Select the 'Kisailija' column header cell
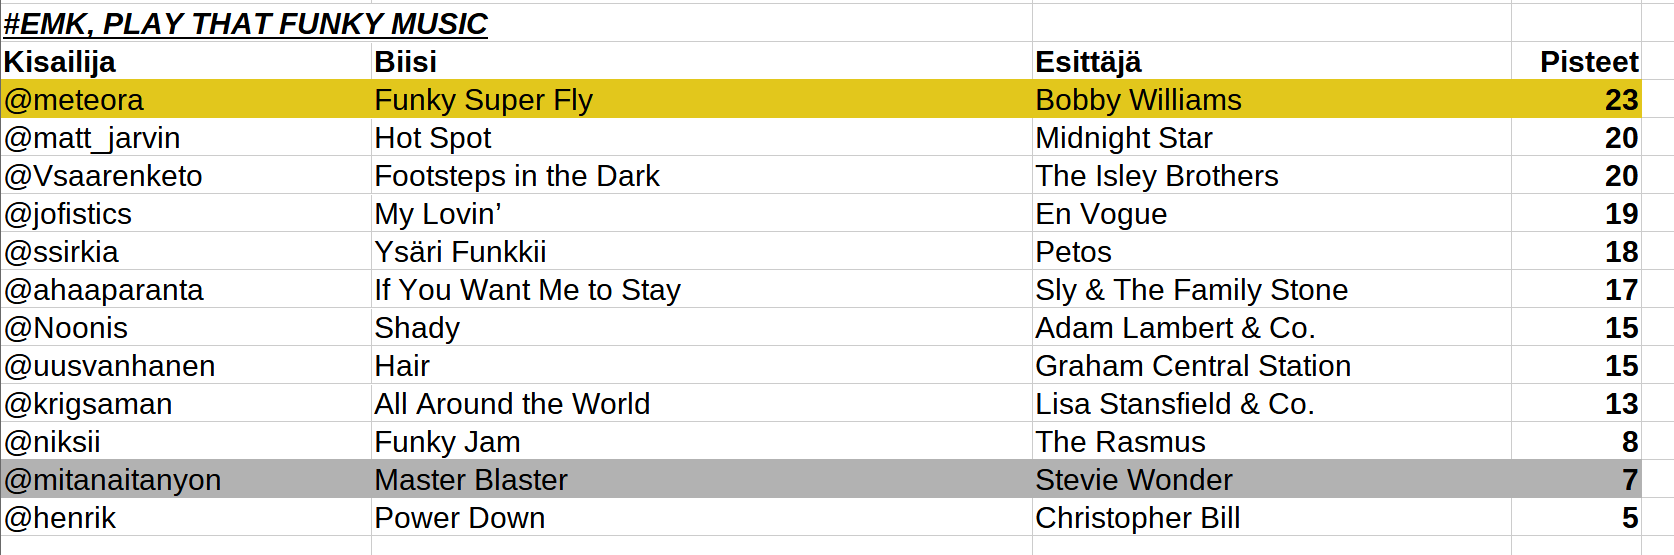 pyautogui.click(x=60, y=62)
